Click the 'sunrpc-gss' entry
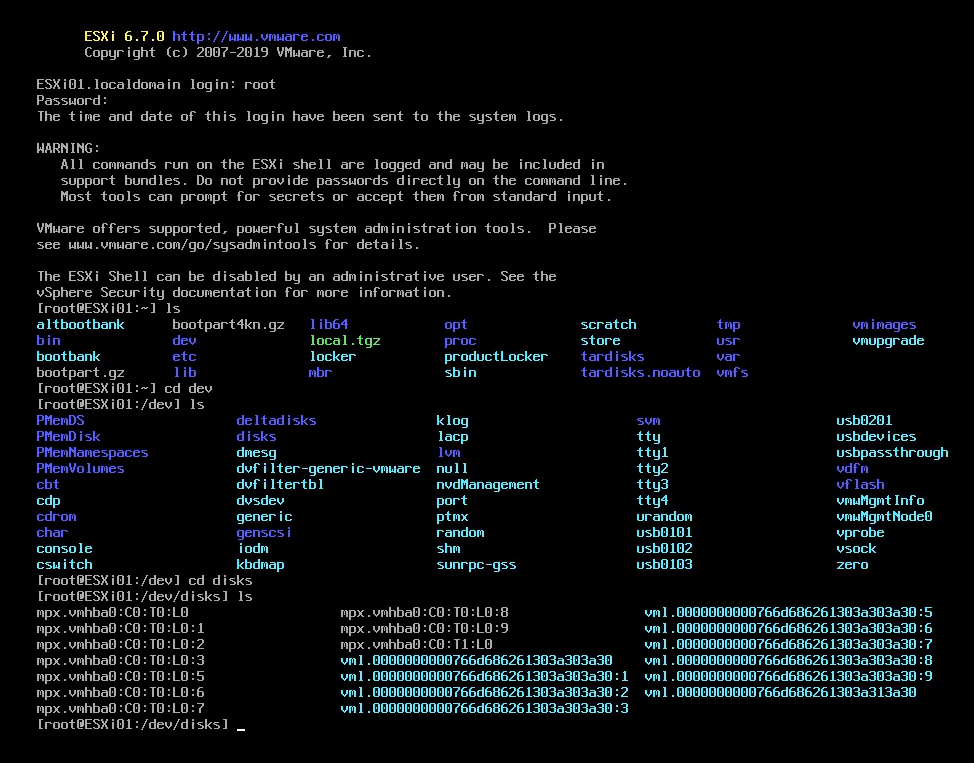Viewport: 974px width, 763px height. point(476,565)
